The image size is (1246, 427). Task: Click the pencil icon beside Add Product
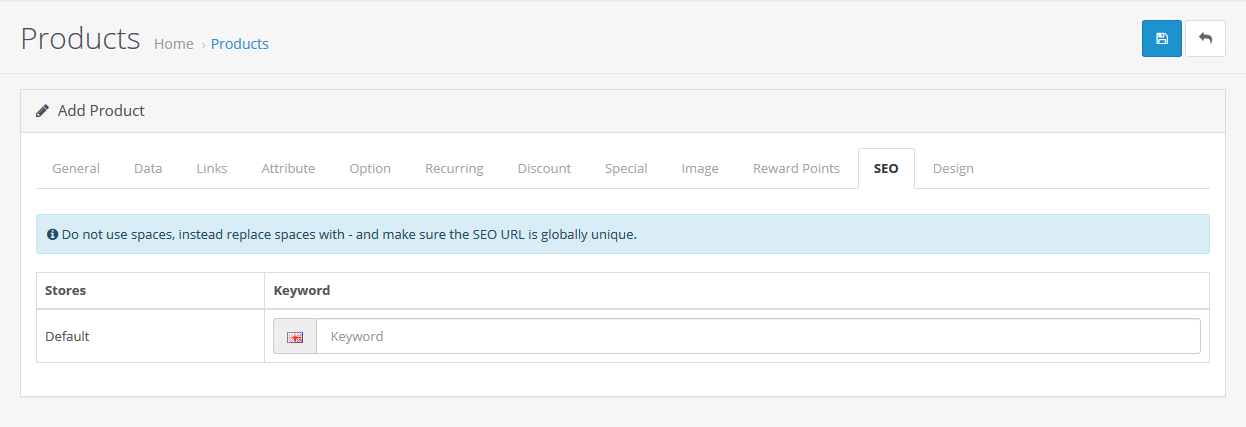(42, 111)
